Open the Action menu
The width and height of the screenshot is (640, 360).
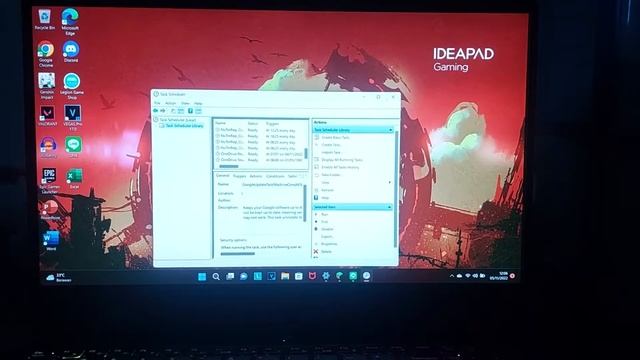[170, 103]
